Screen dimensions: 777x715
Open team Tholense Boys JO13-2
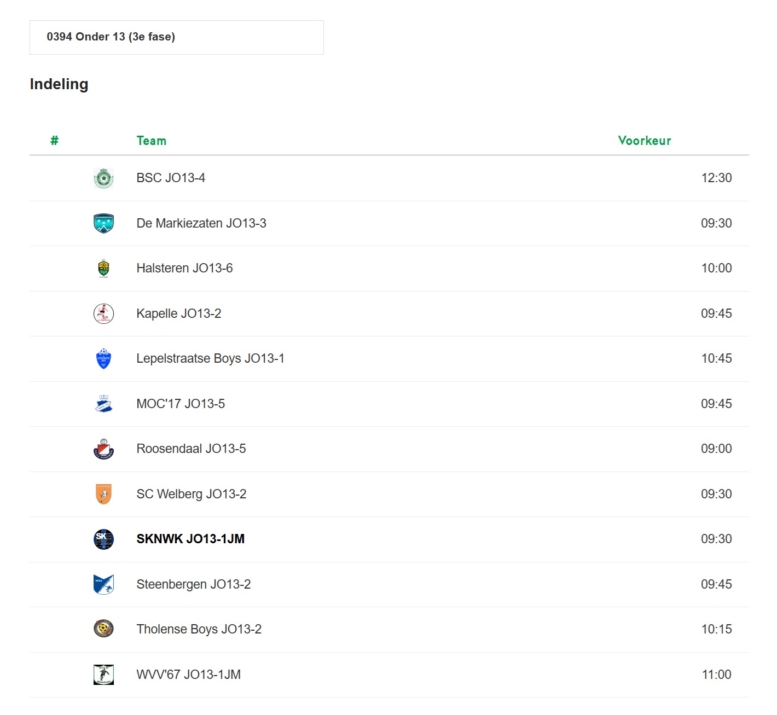pyautogui.click(x=199, y=629)
